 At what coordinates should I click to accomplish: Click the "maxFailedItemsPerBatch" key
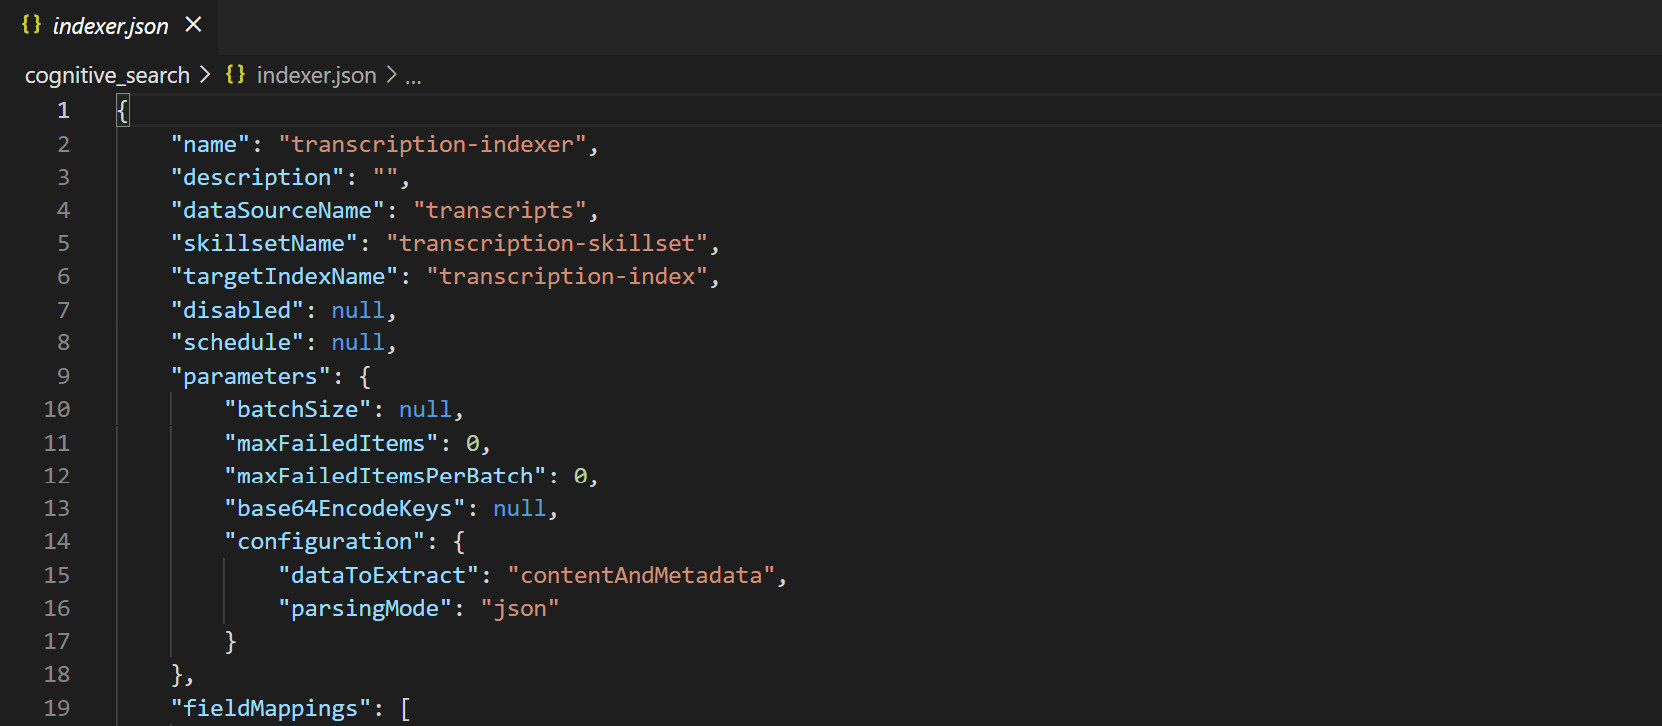[385, 475]
